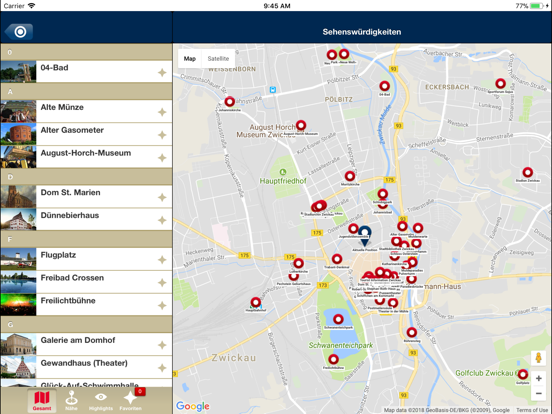The image size is (552, 414).
Task: Select the Johanniskirche map marker
Action: [x=230, y=102]
